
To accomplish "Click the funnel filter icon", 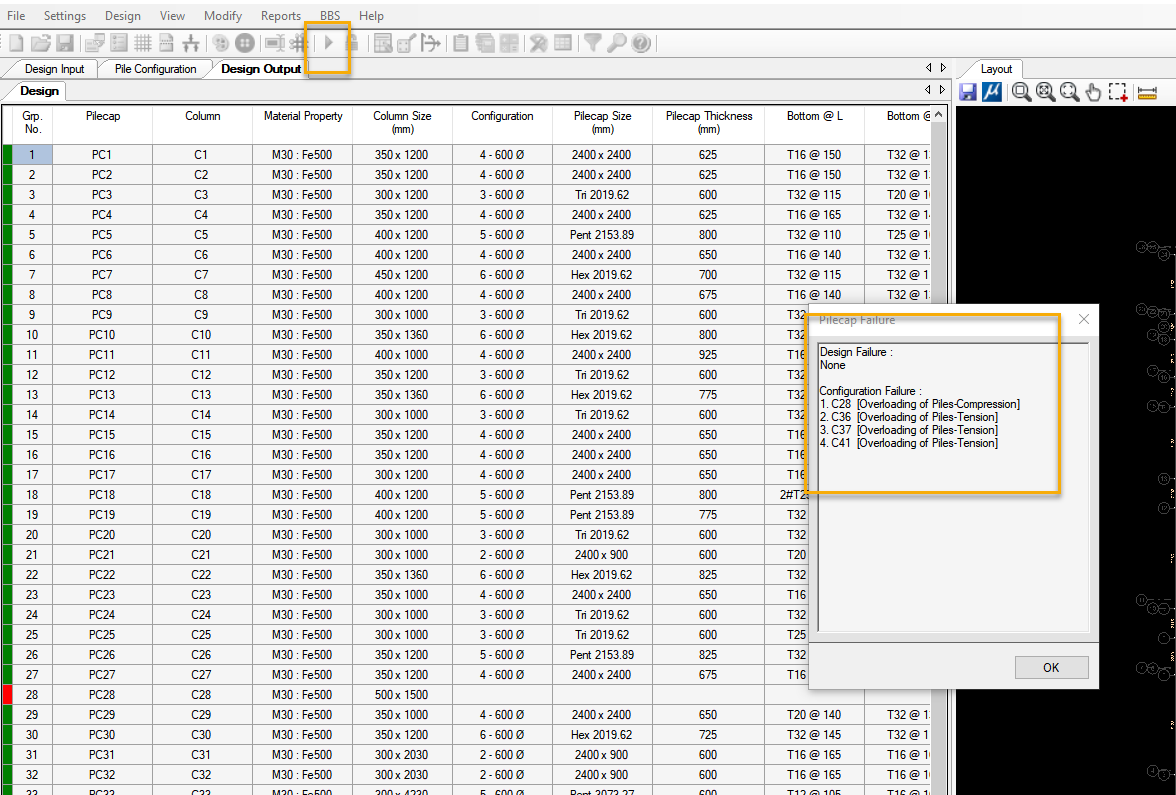I will (x=592, y=43).
